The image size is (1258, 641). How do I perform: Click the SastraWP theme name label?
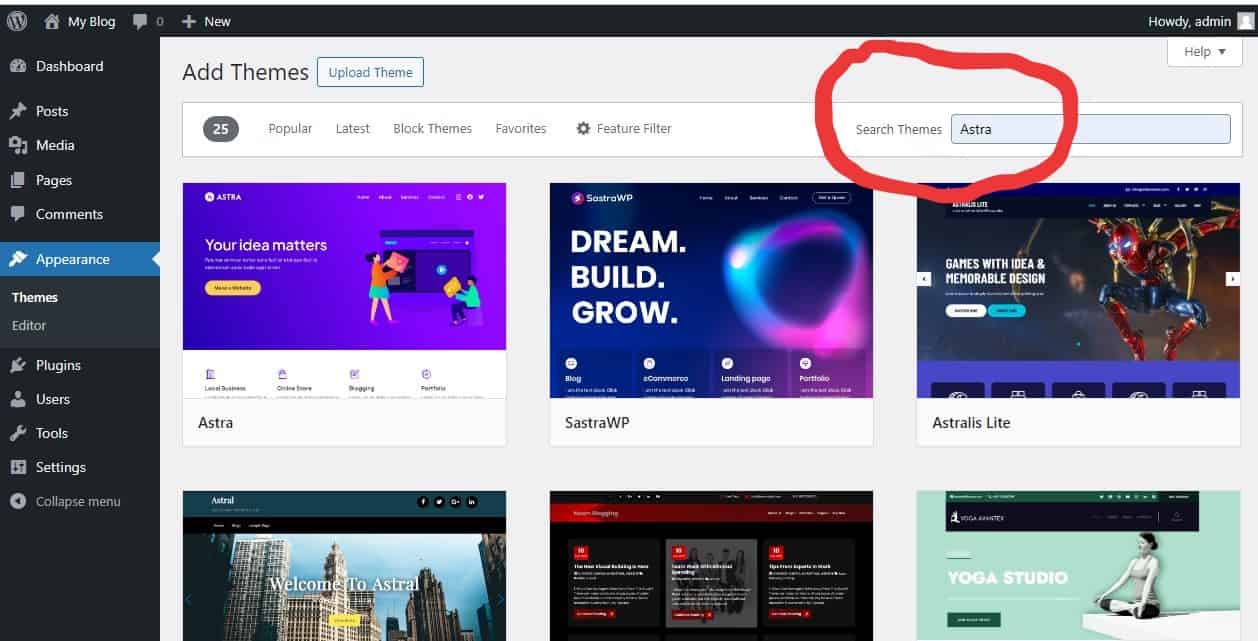(x=598, y=422)
